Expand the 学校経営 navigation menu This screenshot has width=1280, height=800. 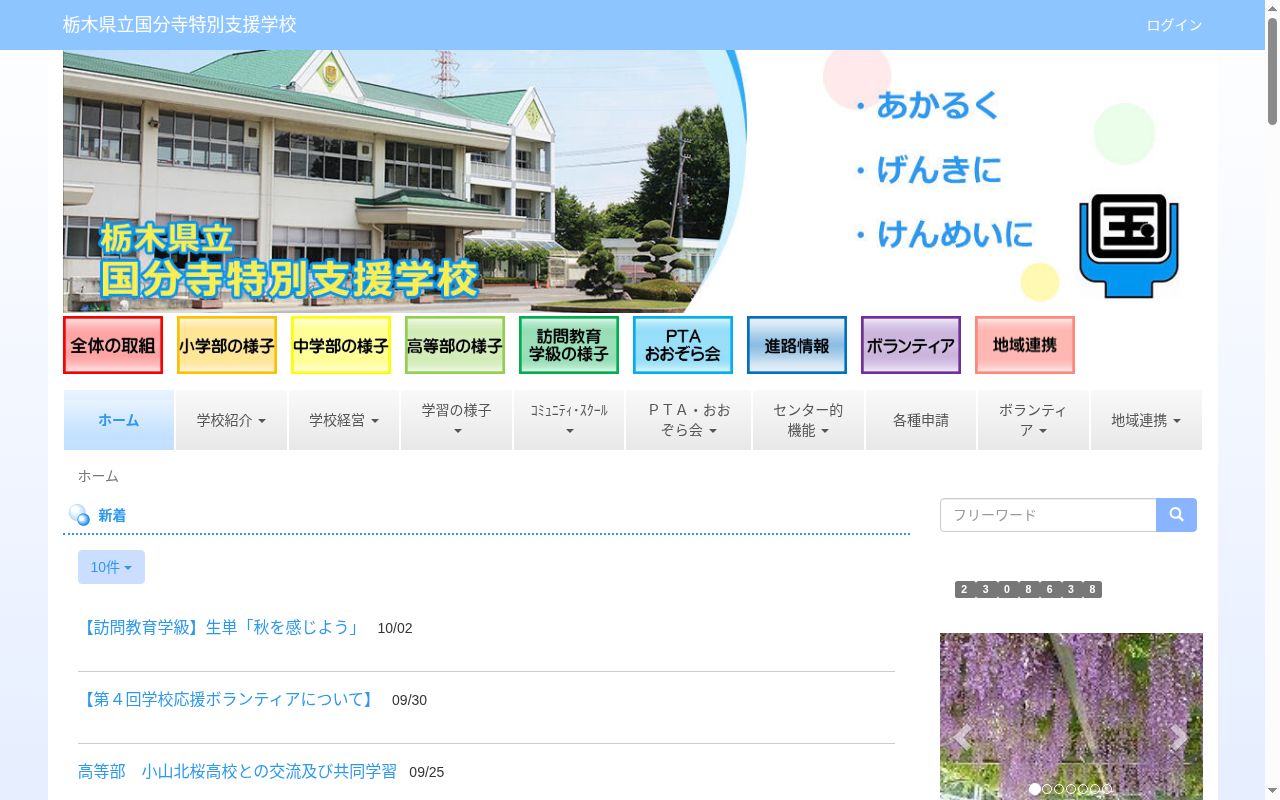point(344,420)
